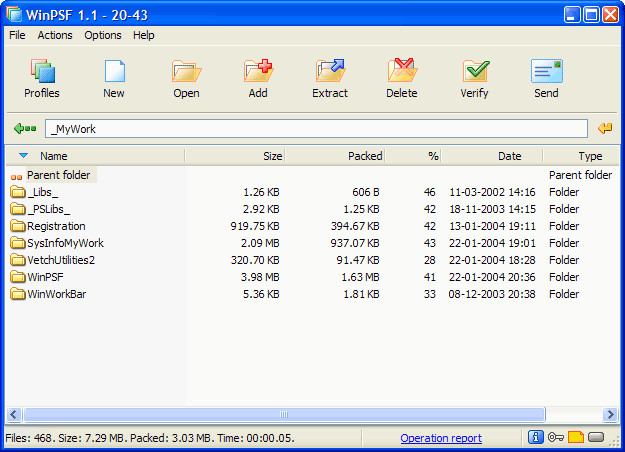Click the yellow enter arrow beside path
625x452 pixels.
605,128
